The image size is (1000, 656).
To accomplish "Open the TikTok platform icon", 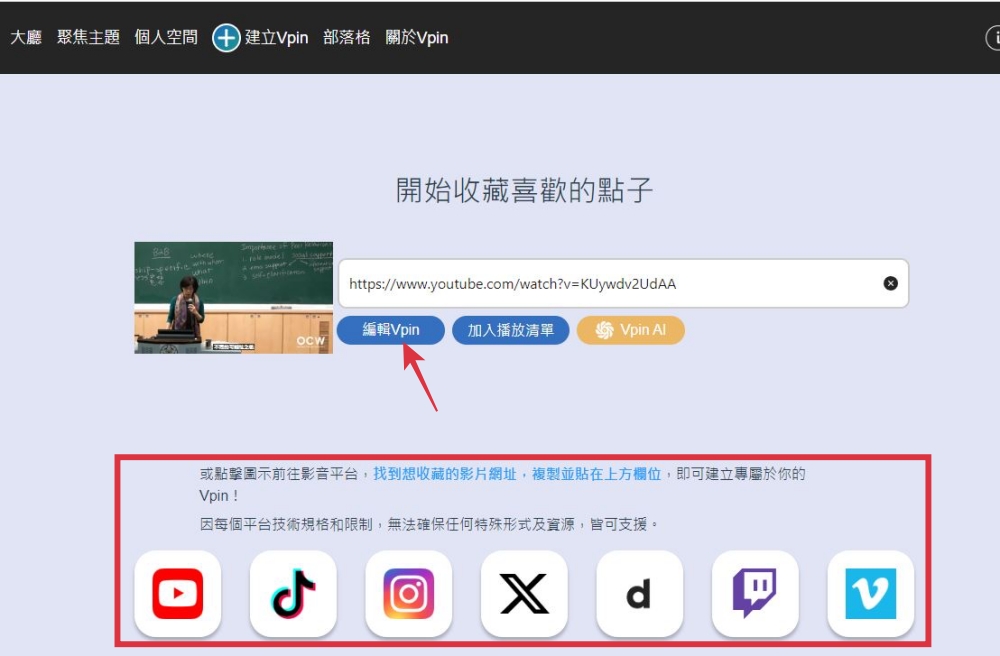I will [x=293, y=593].
